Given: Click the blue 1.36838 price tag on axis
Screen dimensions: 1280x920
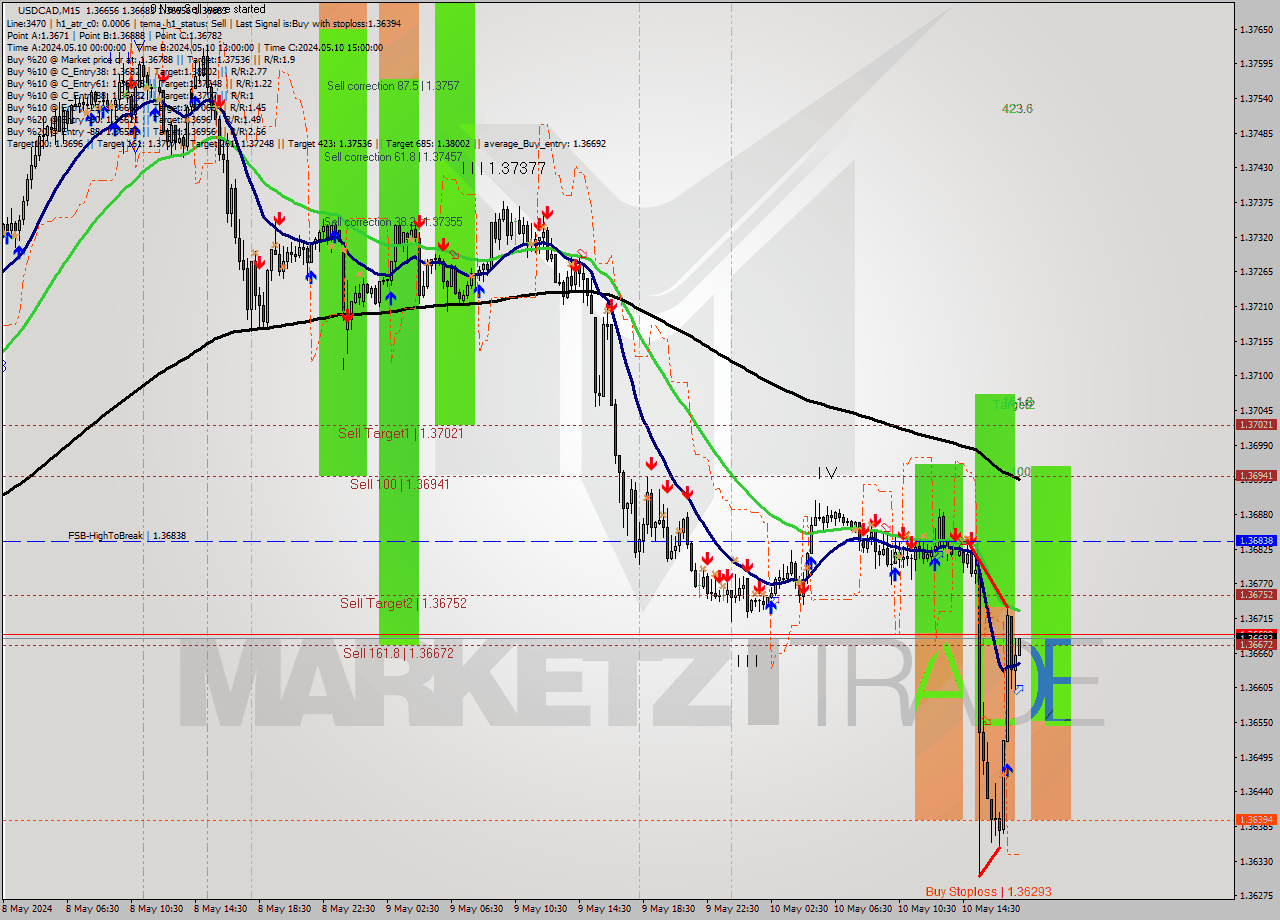Looking at the screenshot, I should [1256, 541].
